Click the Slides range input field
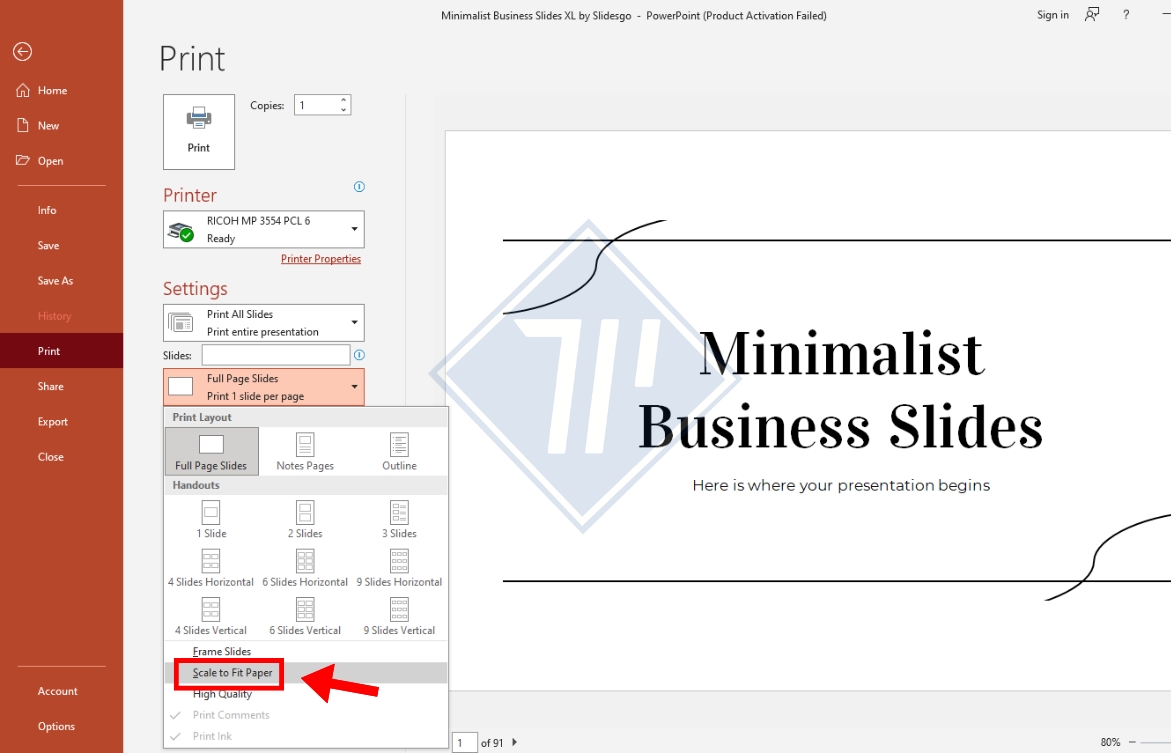Image resolution: width=1171 pixels, height=753 pixels. coord(275,354)
